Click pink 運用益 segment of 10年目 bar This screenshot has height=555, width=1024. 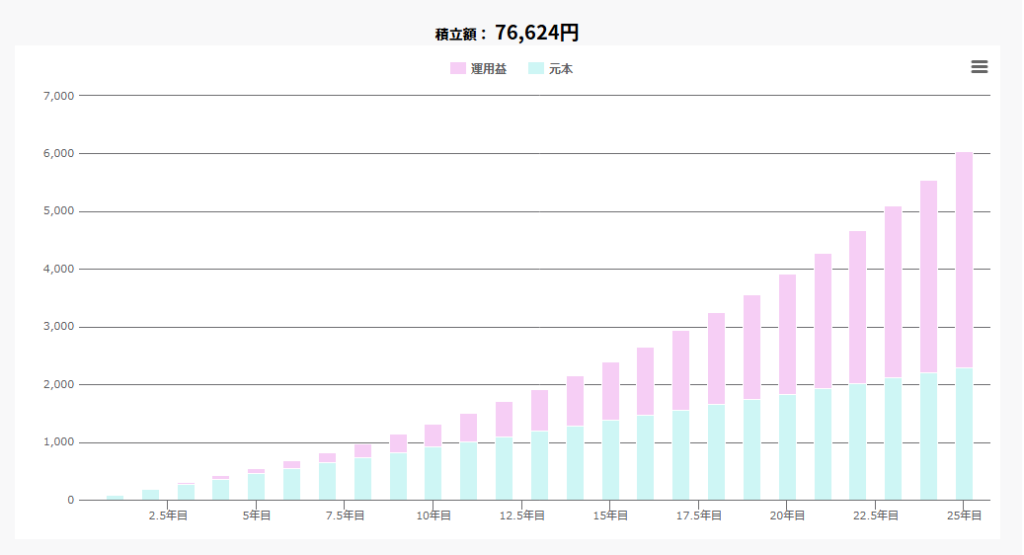[x=433, y=435]
